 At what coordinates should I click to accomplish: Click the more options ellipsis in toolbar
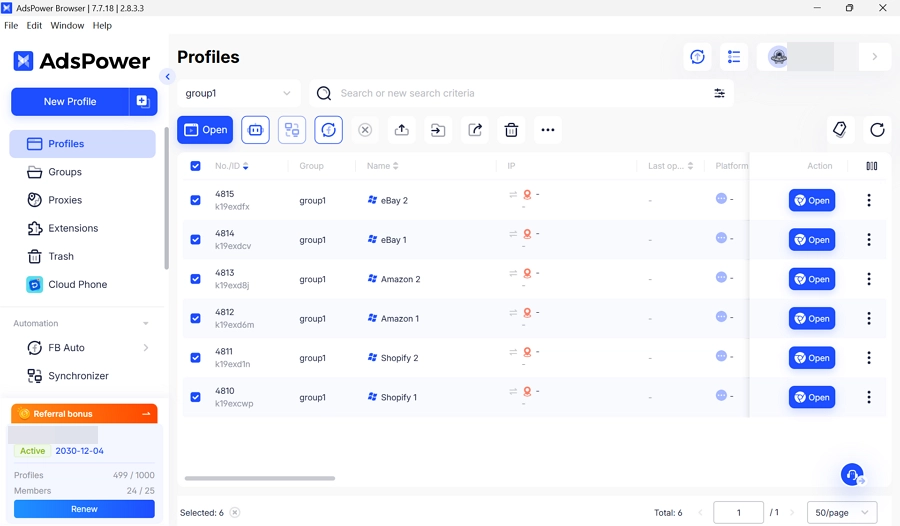548,130
